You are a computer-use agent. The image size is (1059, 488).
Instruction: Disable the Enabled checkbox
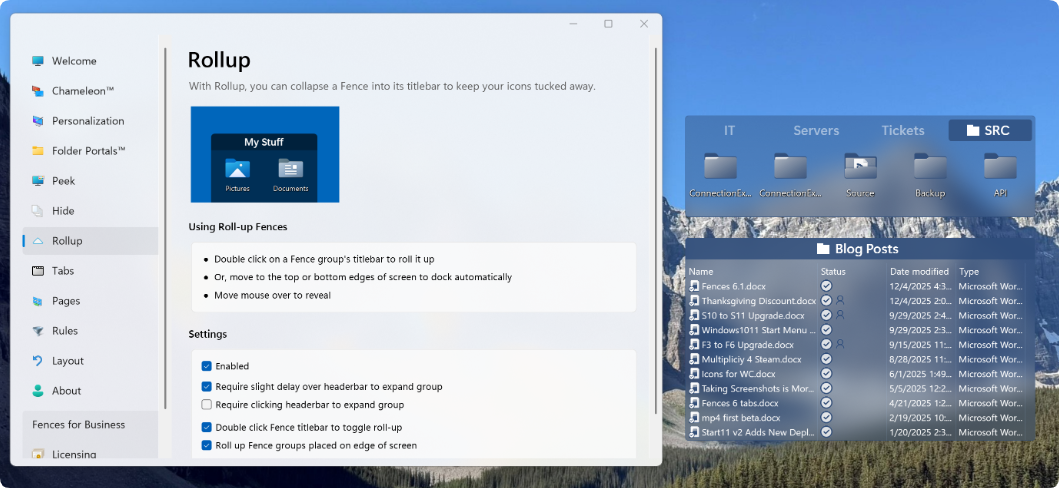click(x=207, y=367)
